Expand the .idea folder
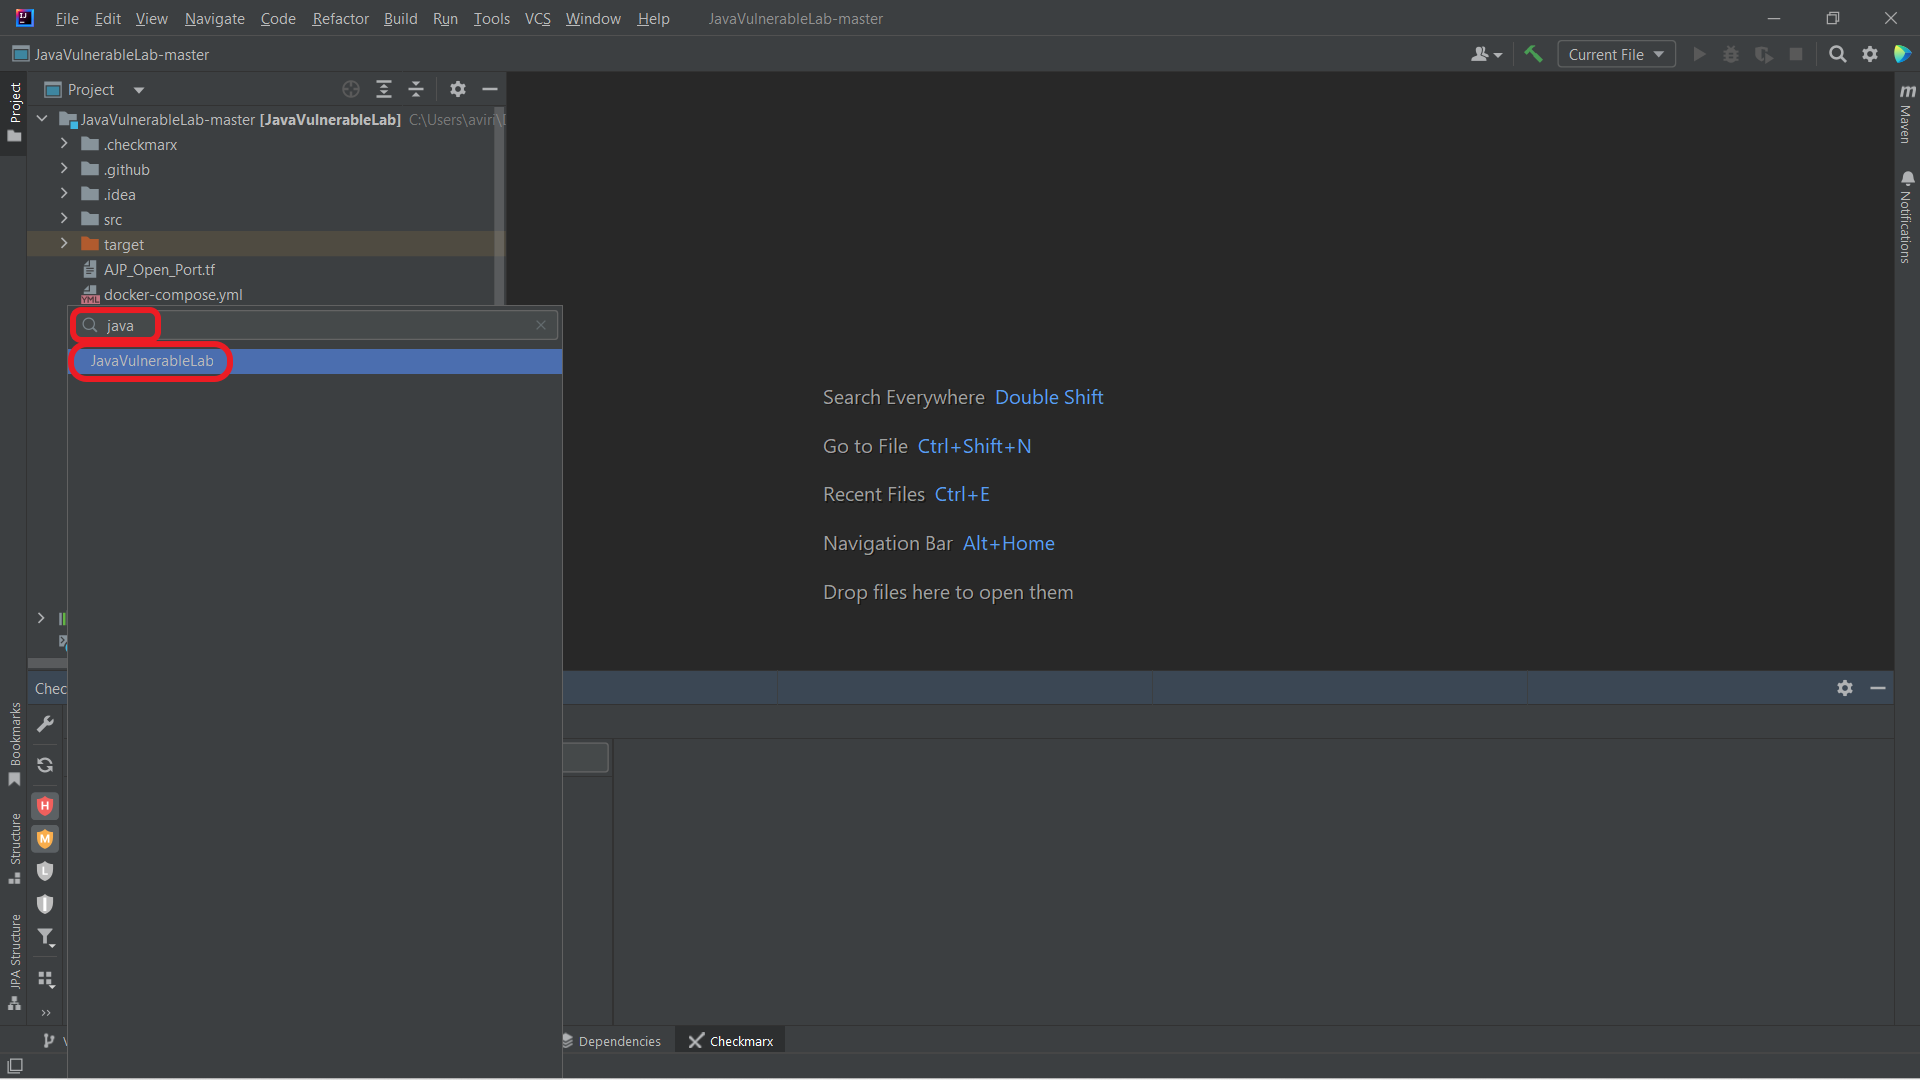 click(x=64, y=194)
